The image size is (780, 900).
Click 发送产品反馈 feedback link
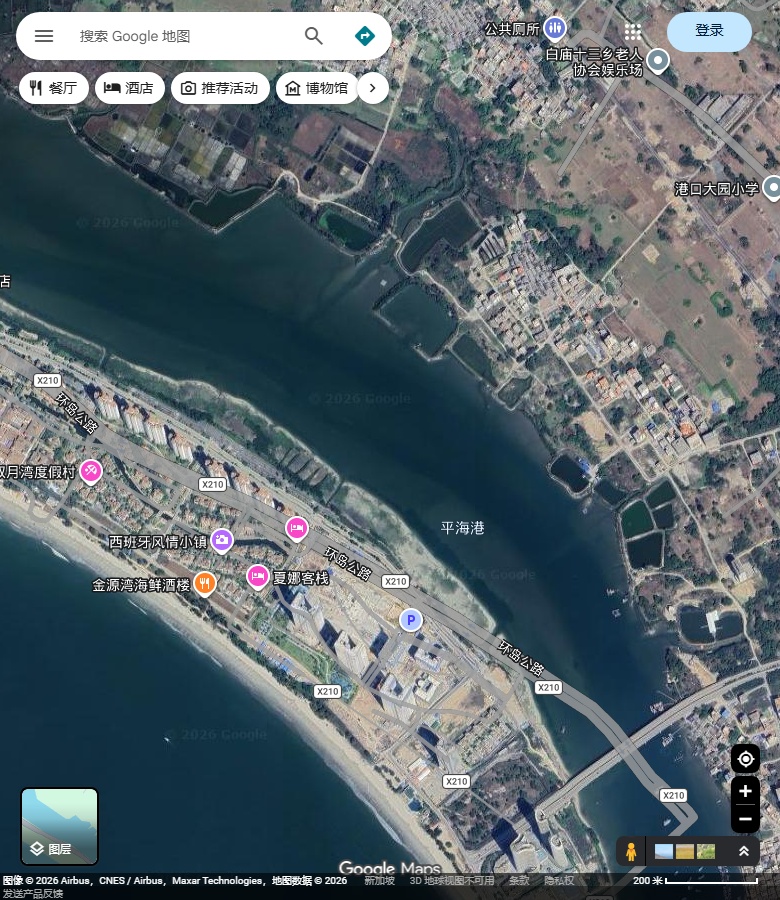click(x=33, y=894)
